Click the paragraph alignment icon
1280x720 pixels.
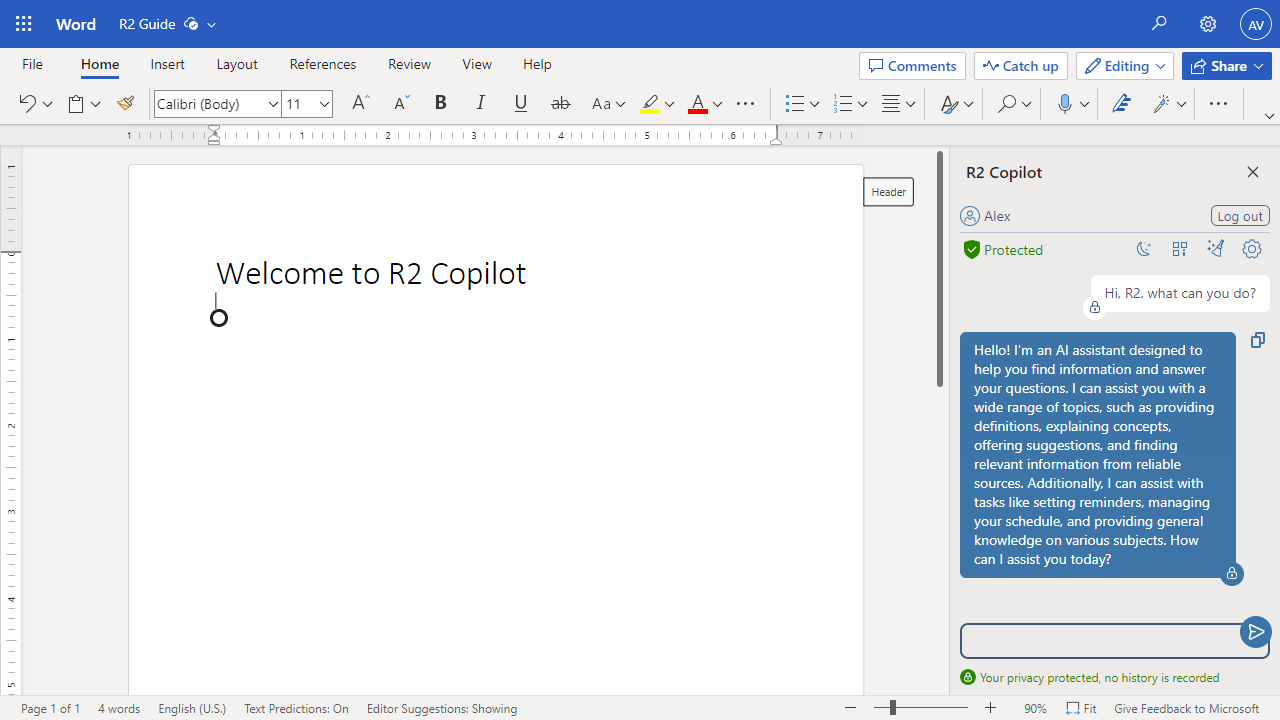(891, 104)
